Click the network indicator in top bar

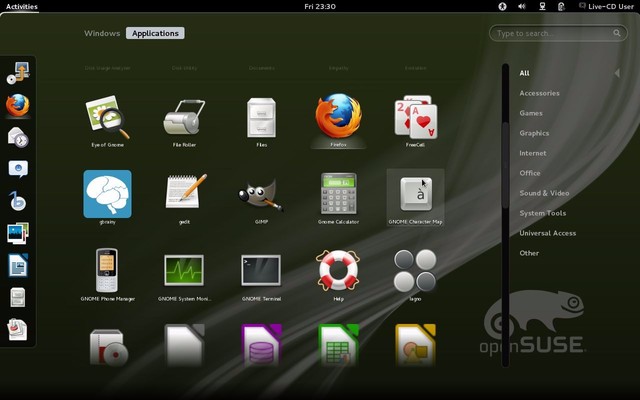click(x=542, y=7)
